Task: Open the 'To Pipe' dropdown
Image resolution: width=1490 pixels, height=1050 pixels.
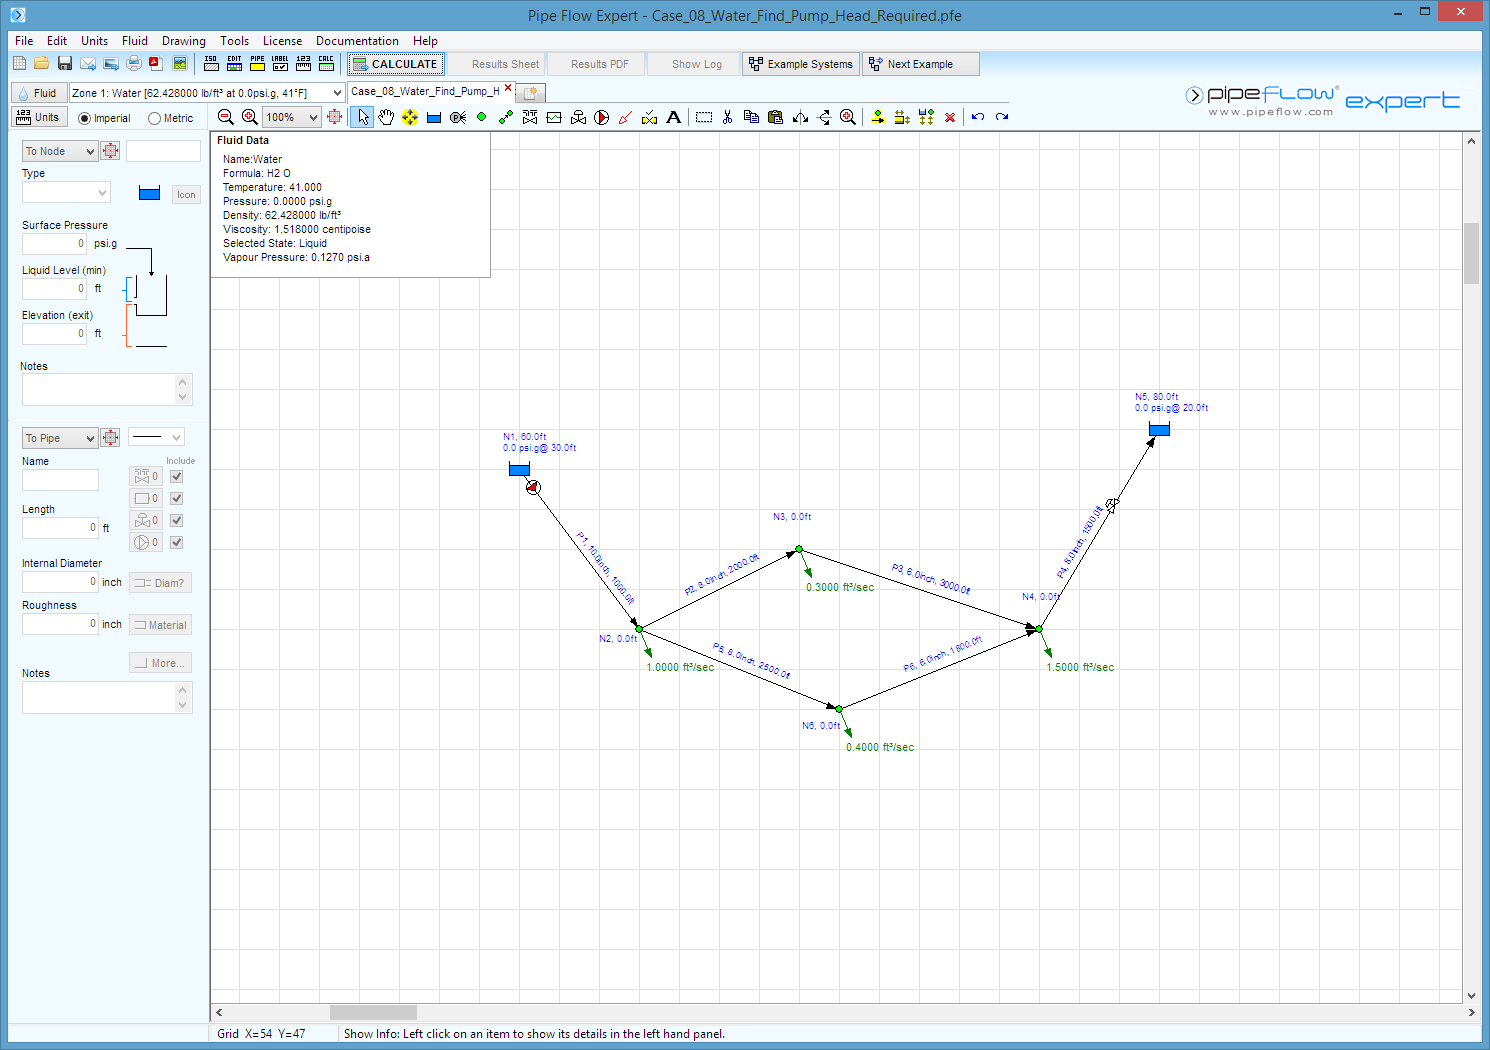Action: pos(60,438)
